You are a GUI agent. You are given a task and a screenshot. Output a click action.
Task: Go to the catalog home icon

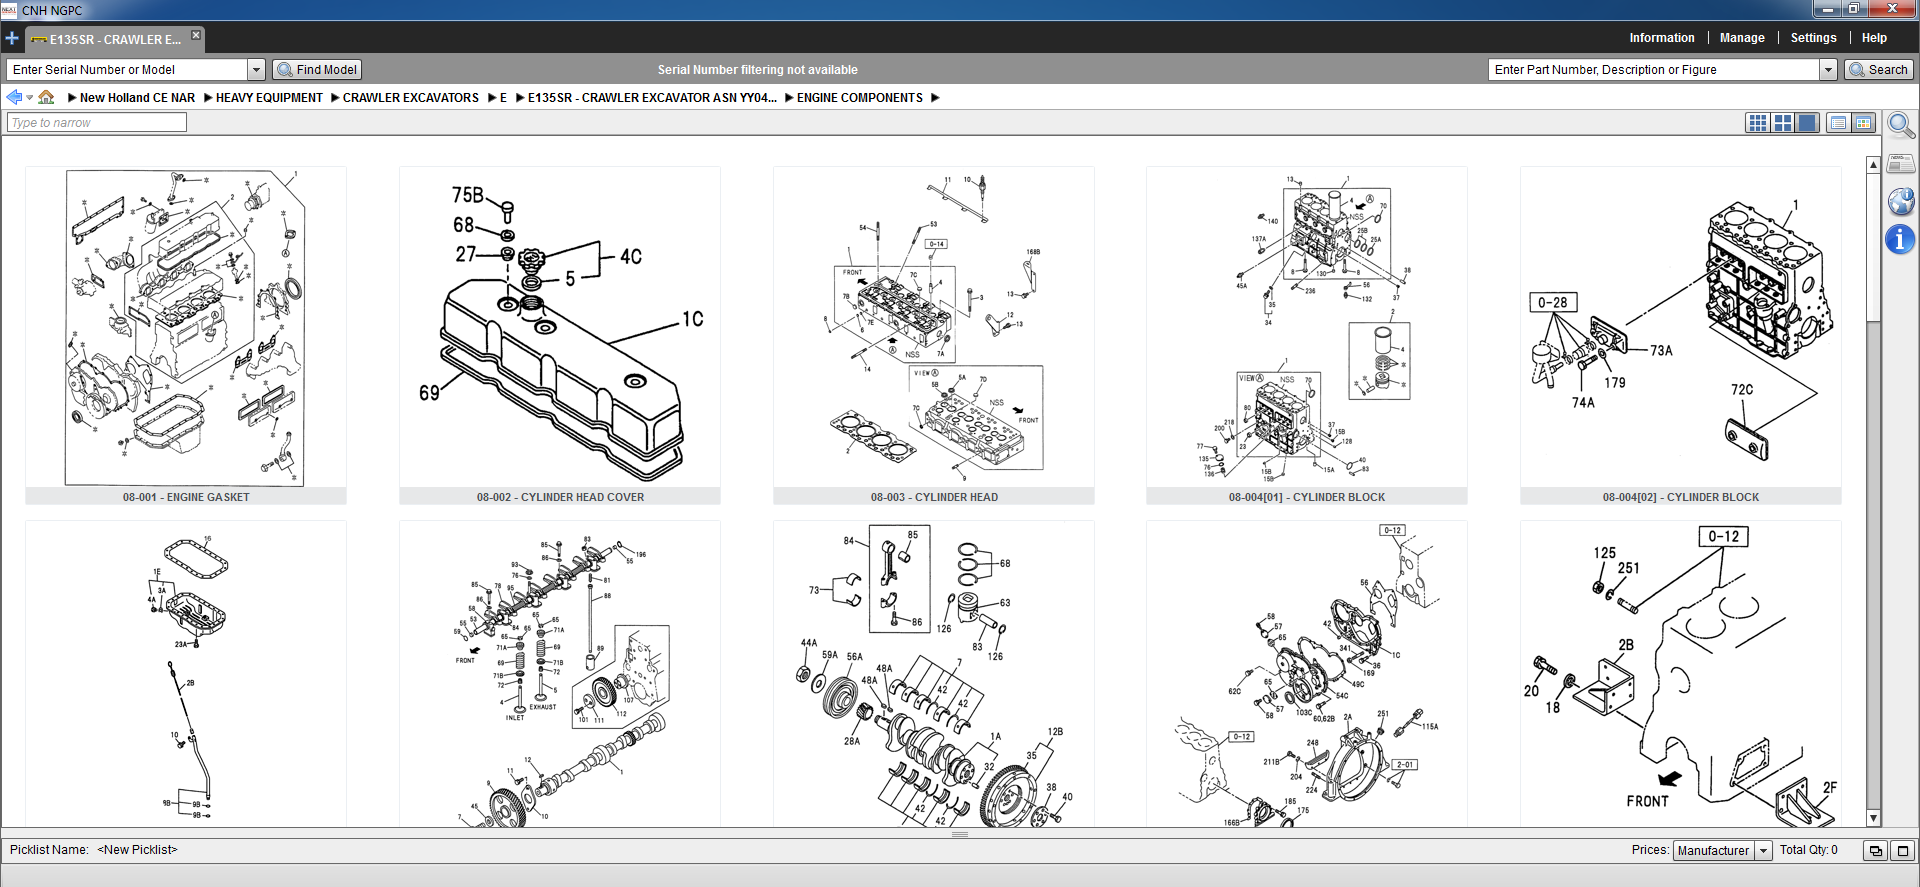[x=46, y=97]
